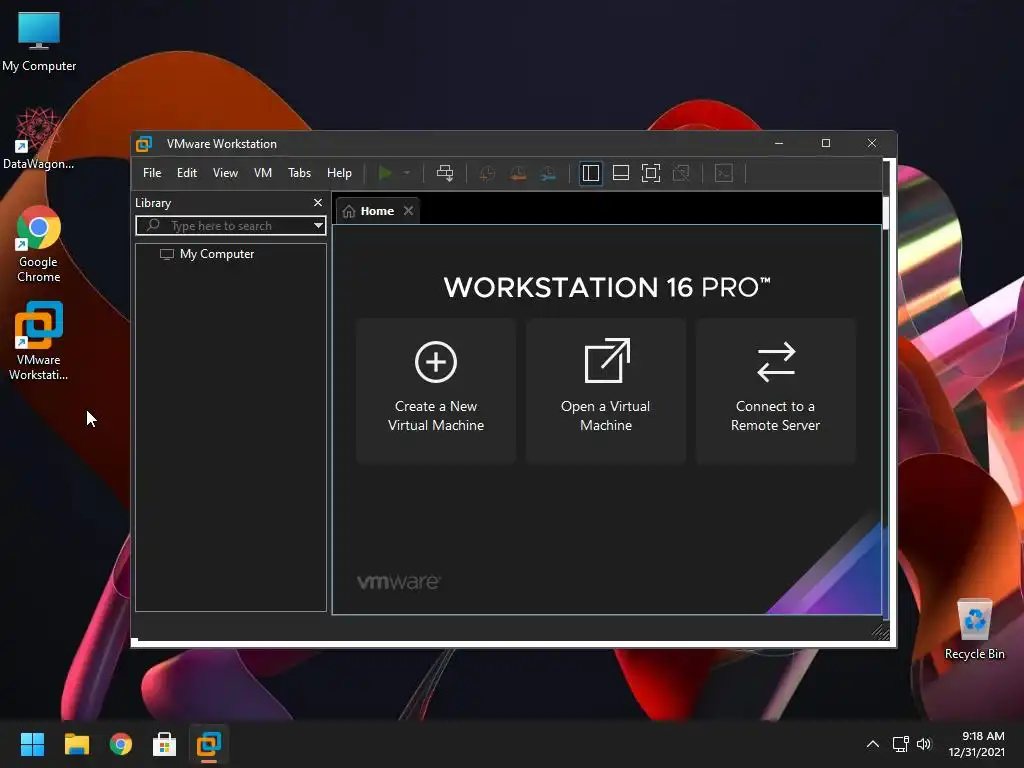Click the Revert to Snapshot toolbar icon
The height and width of the screenshot is (768, 1024).
pos(518,173)
